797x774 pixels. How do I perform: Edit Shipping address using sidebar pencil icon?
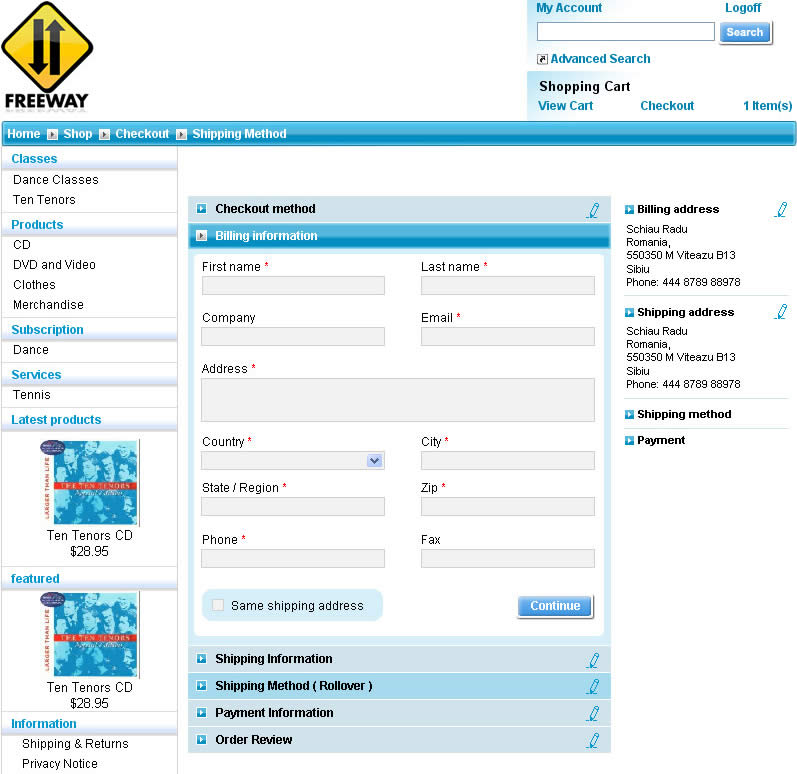coord(781,312)
